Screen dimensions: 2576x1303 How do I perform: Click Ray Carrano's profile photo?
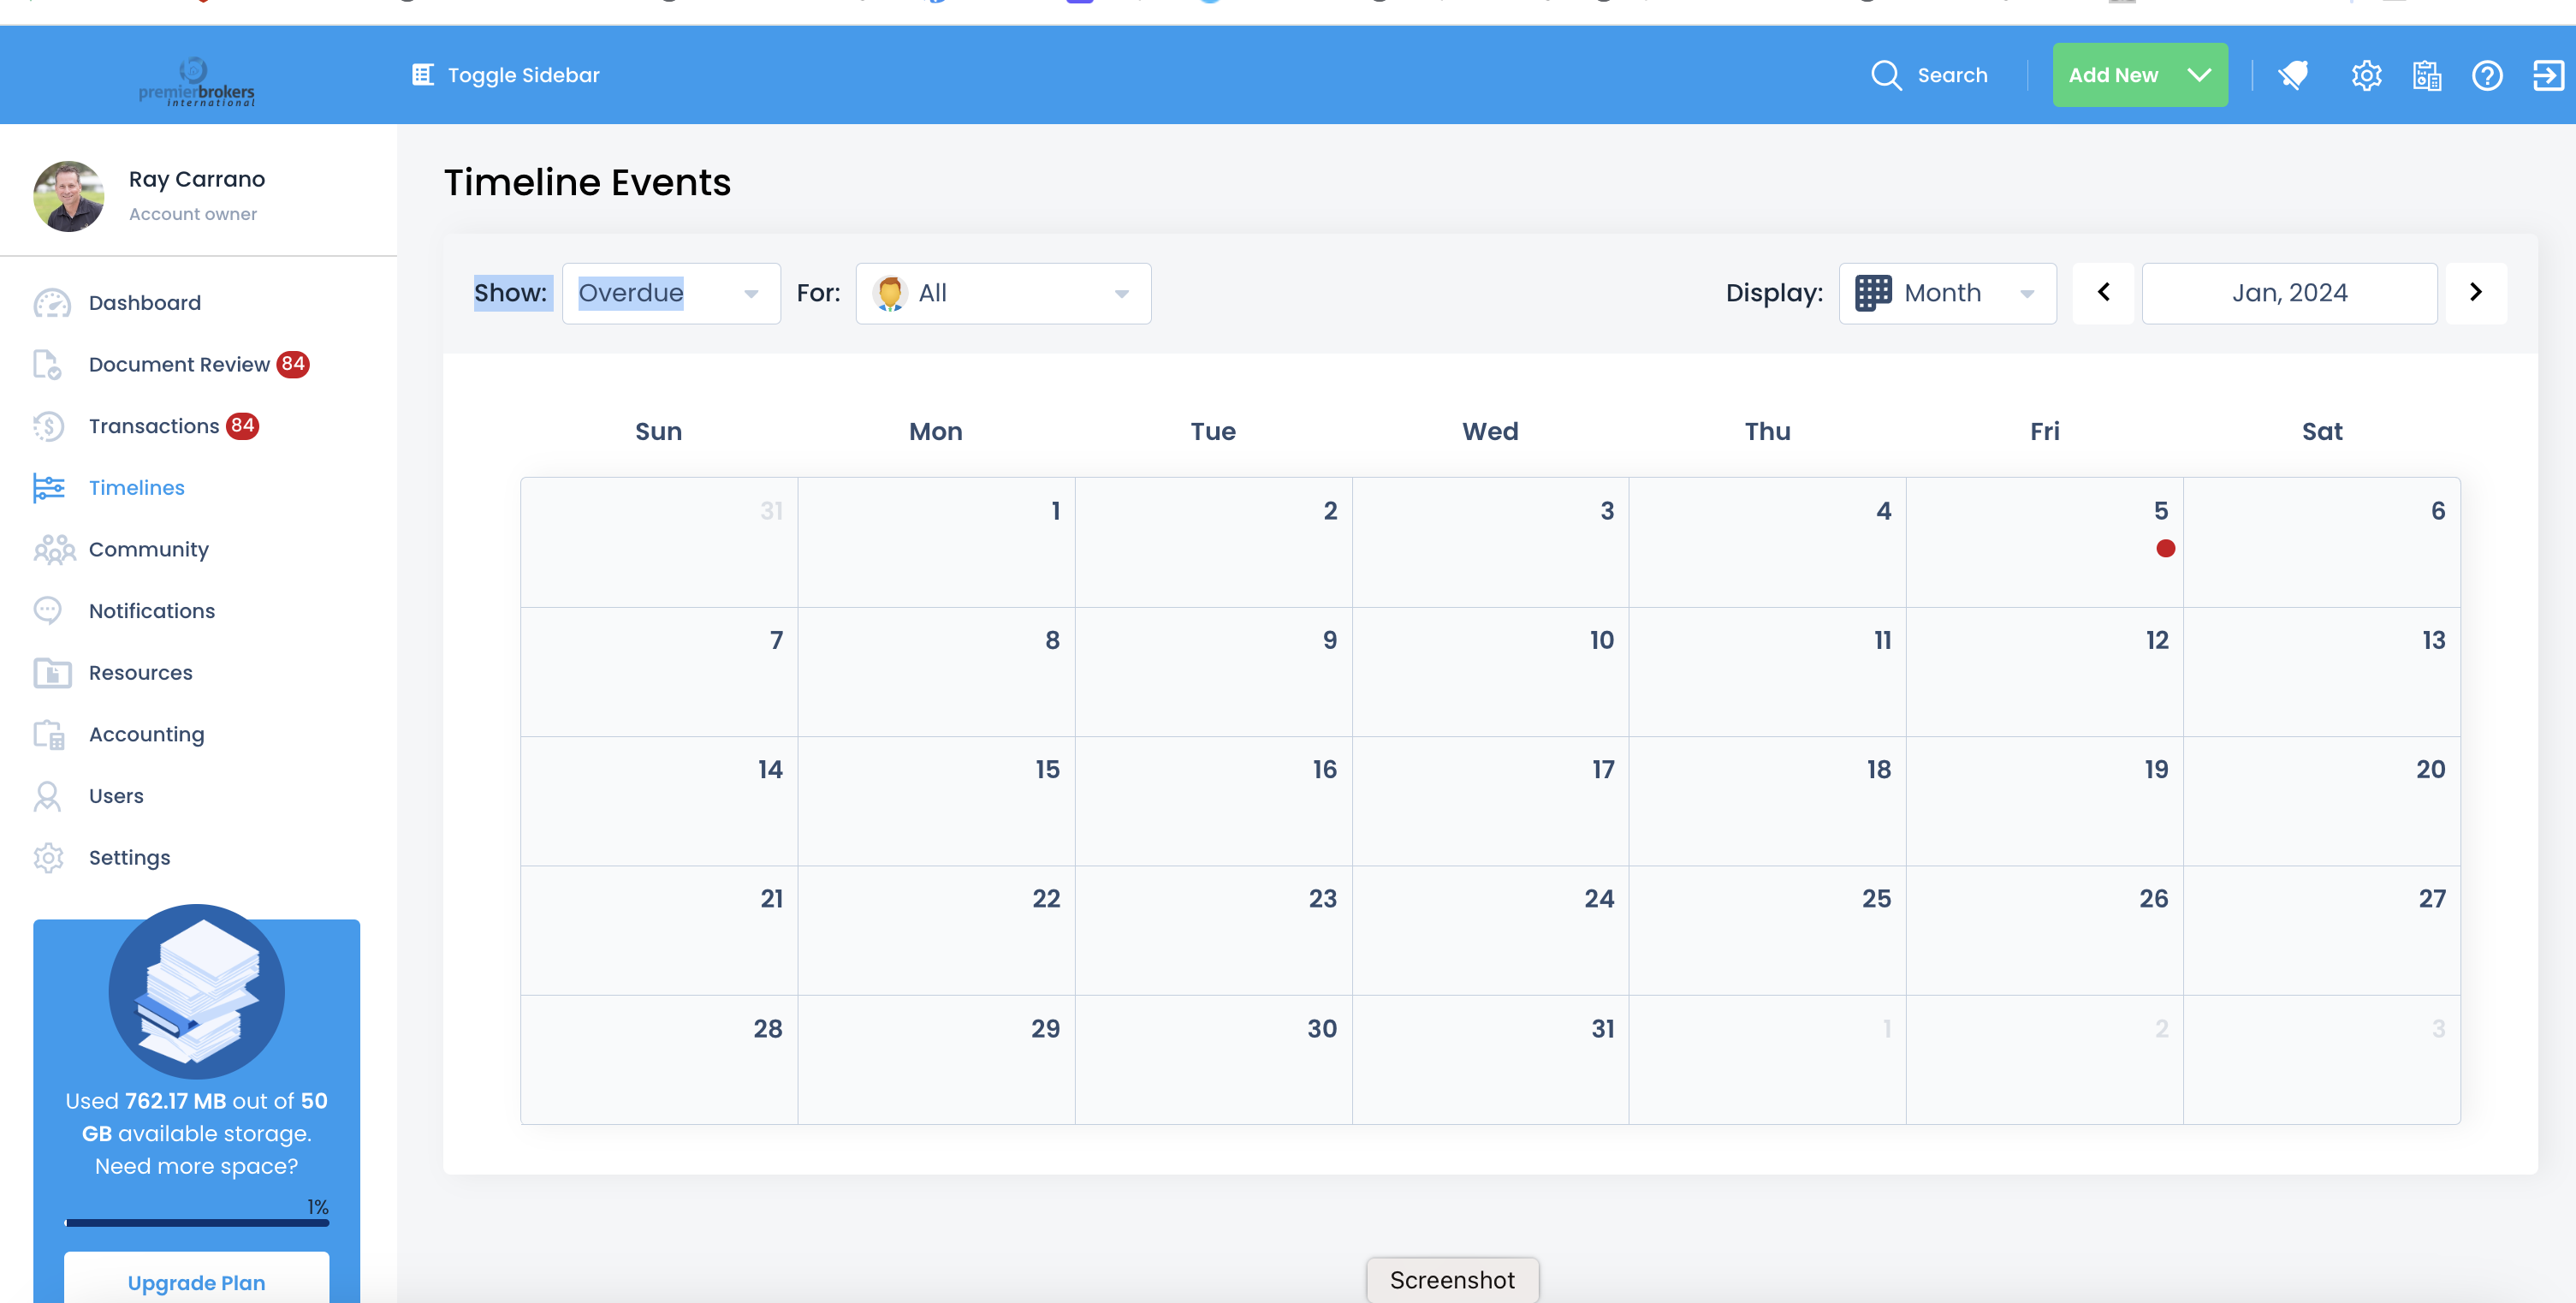(69, 197)
